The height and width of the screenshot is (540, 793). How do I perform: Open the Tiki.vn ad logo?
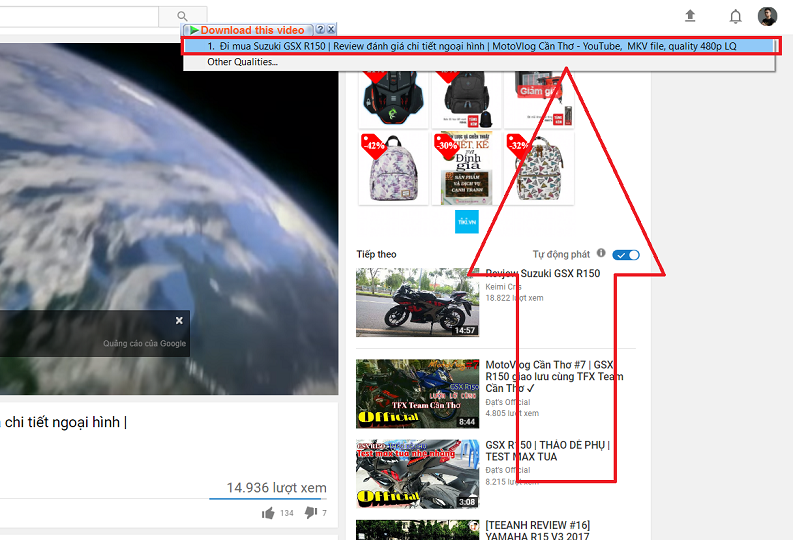point(467,221)
